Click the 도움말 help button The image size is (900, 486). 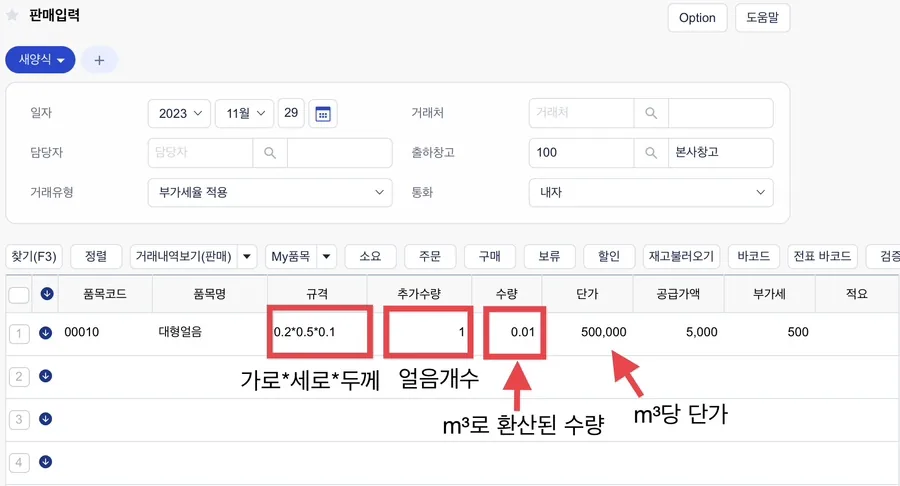click(762, 18)
